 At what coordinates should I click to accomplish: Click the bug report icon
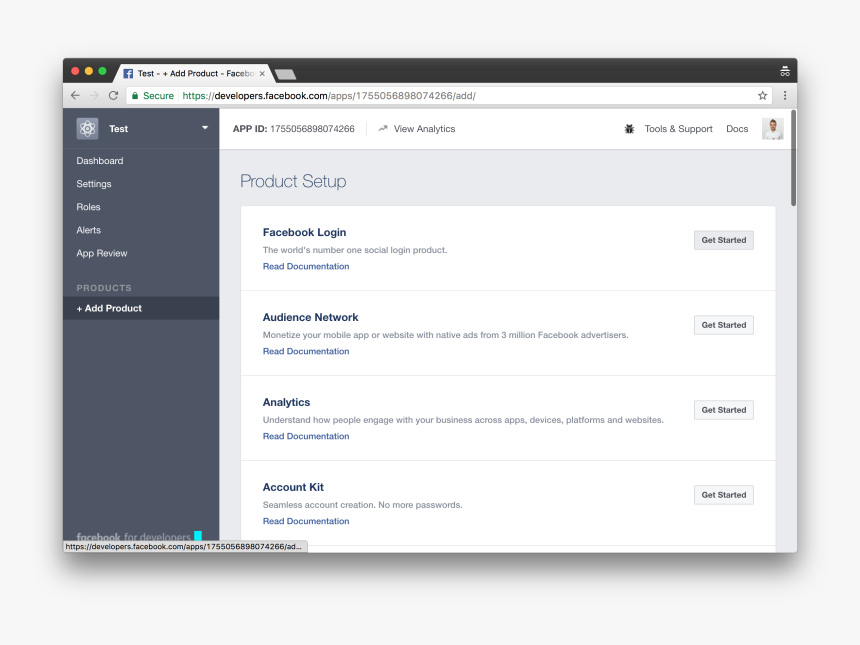click(x=629, y=129)
